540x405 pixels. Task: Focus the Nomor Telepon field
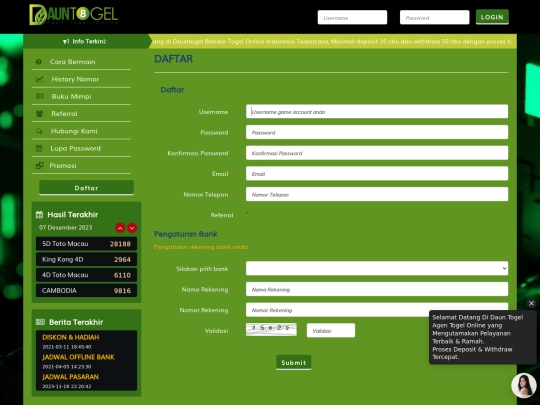[377, 194]
